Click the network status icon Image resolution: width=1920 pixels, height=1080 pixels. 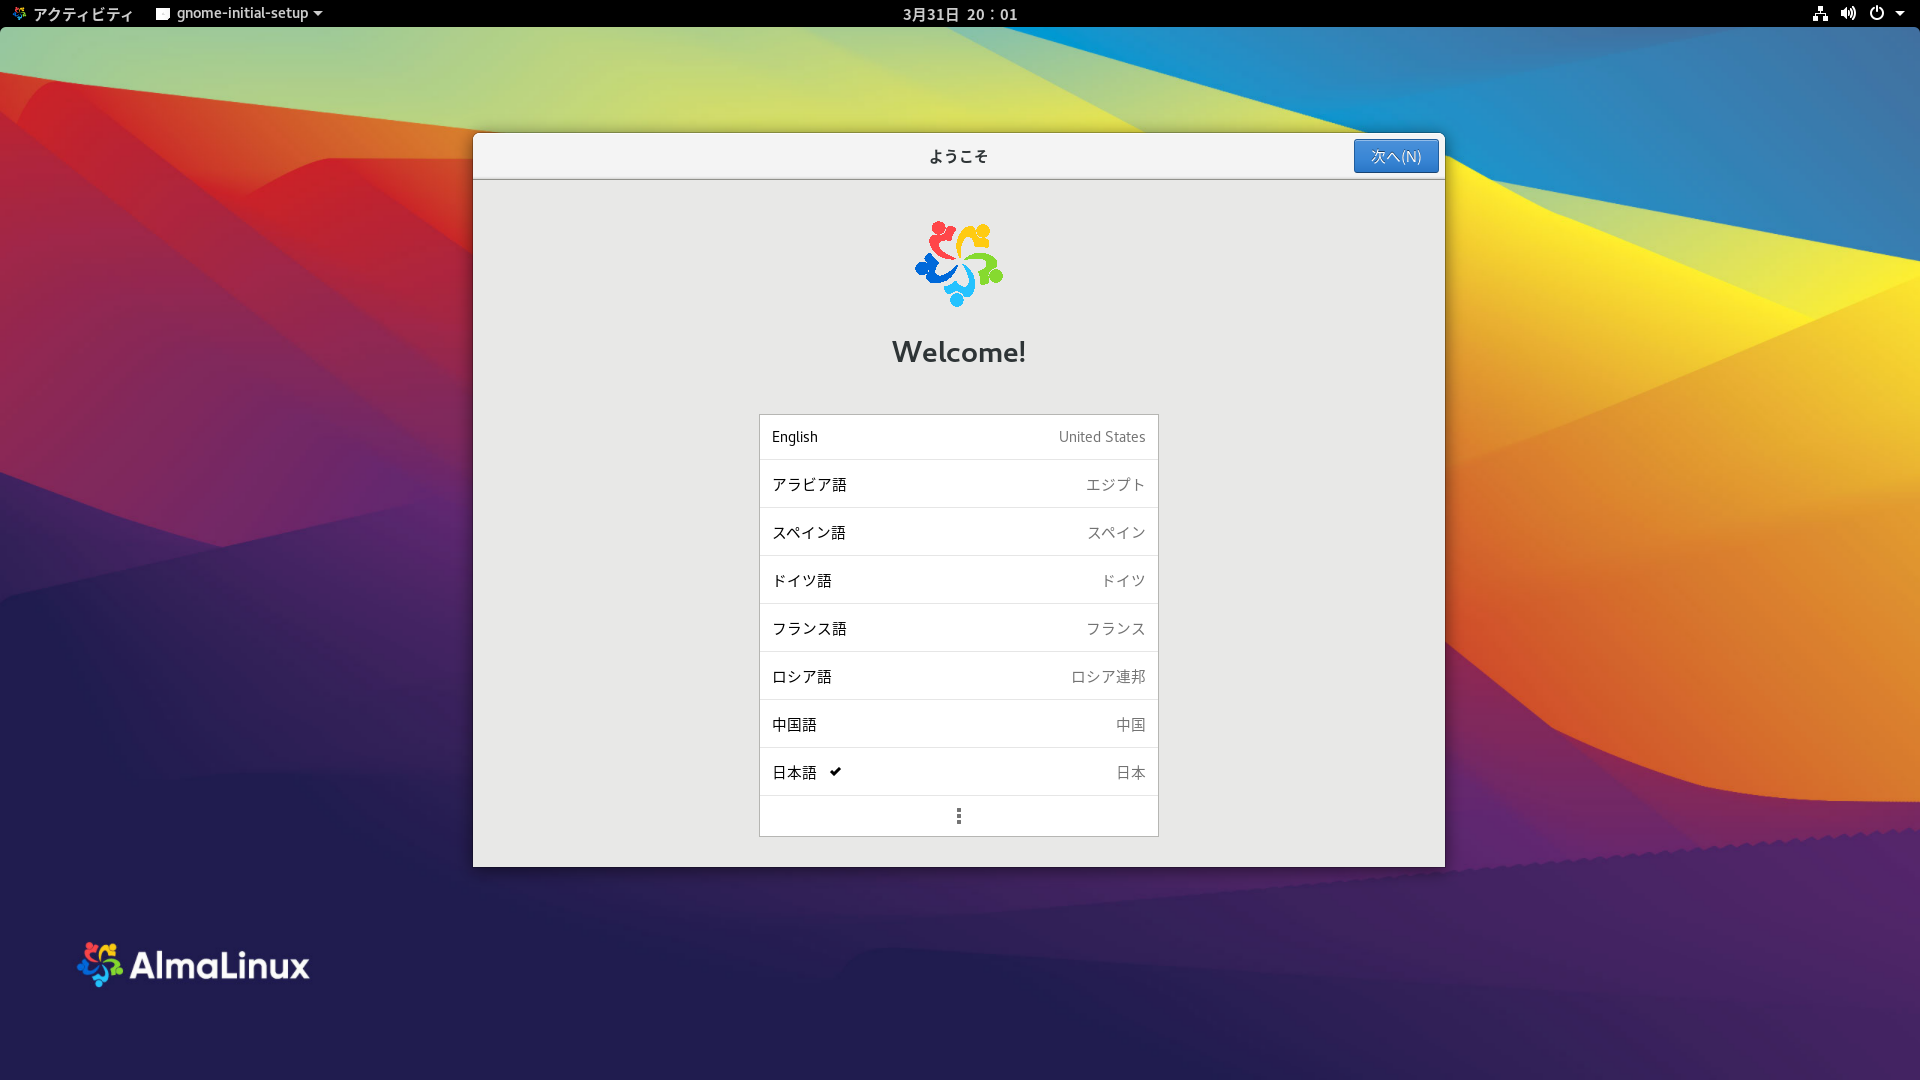[x=1820, y=14]
